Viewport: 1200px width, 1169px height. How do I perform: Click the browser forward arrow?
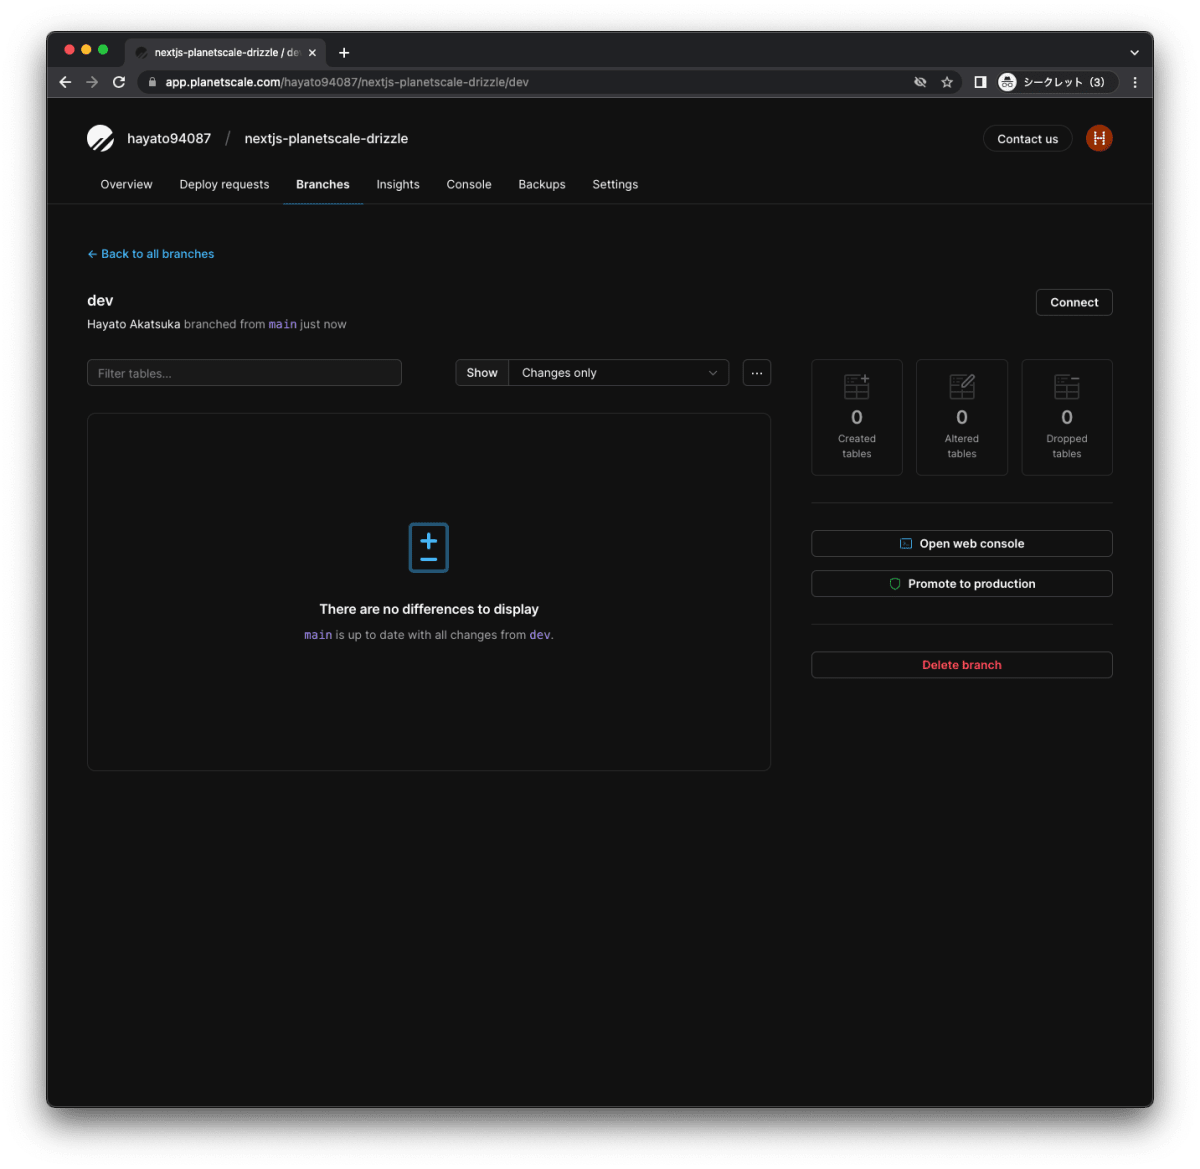tap(92, 82)
